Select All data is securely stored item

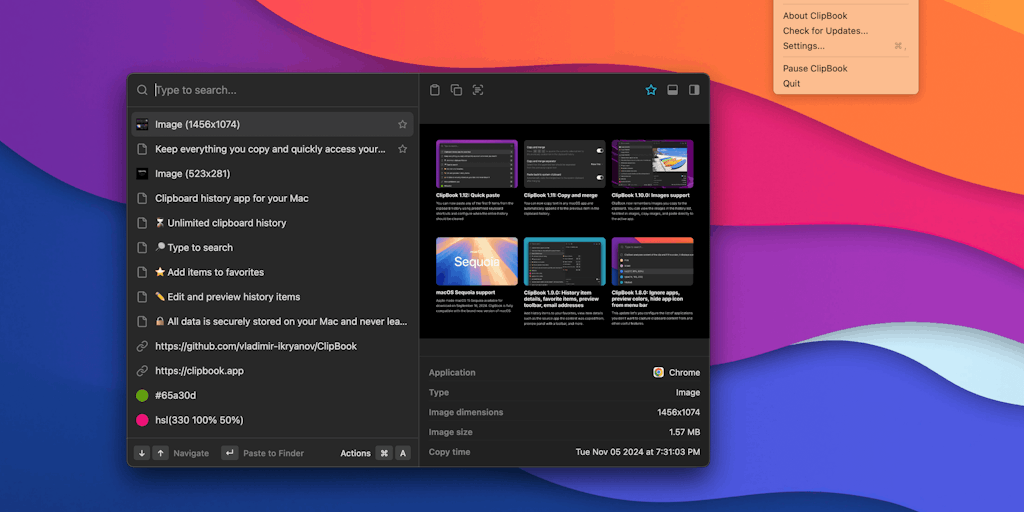[272, 321]
